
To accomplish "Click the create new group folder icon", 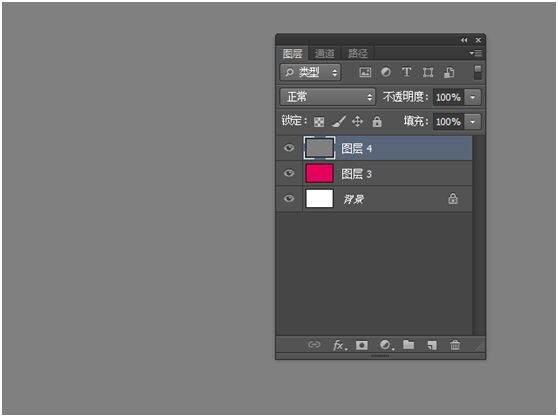I will pos(408,344).
